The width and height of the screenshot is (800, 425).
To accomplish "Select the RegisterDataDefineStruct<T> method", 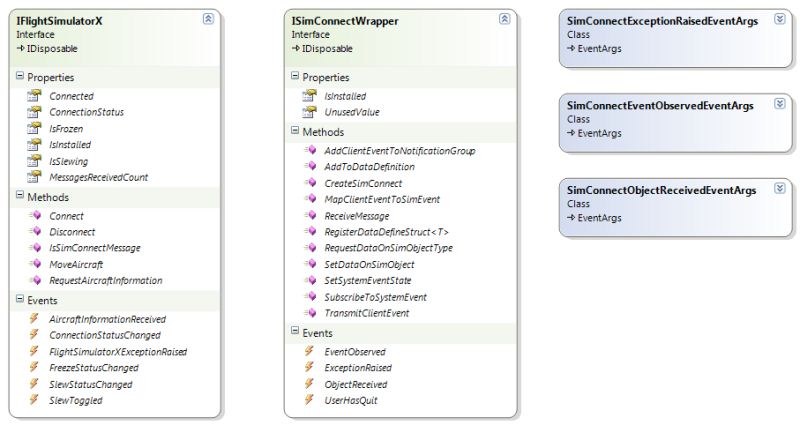I will [386, 232].
